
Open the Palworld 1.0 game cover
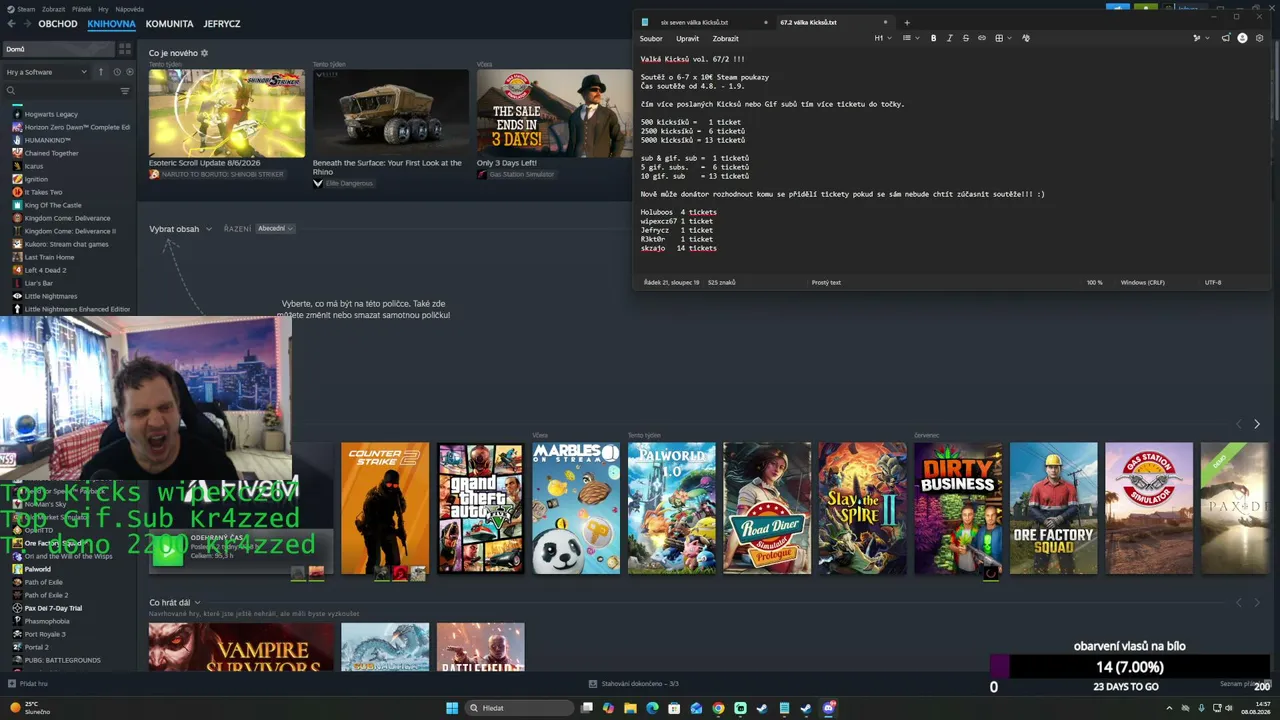point(671,508)
